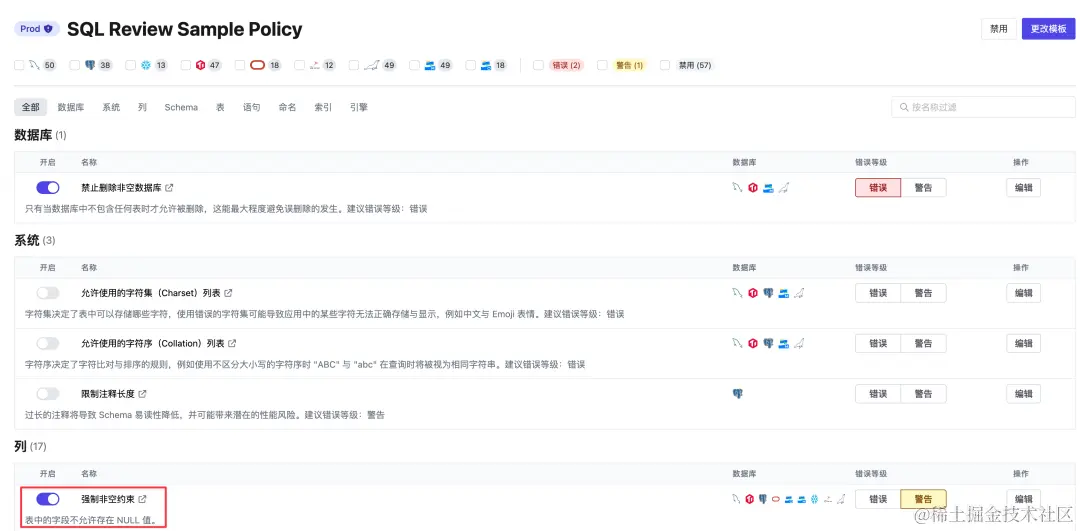Click 编辑 for 禁止删除非空数据库 rule
The image size is (1080, 531).
pyautogui.click(x=1024, y=187)
